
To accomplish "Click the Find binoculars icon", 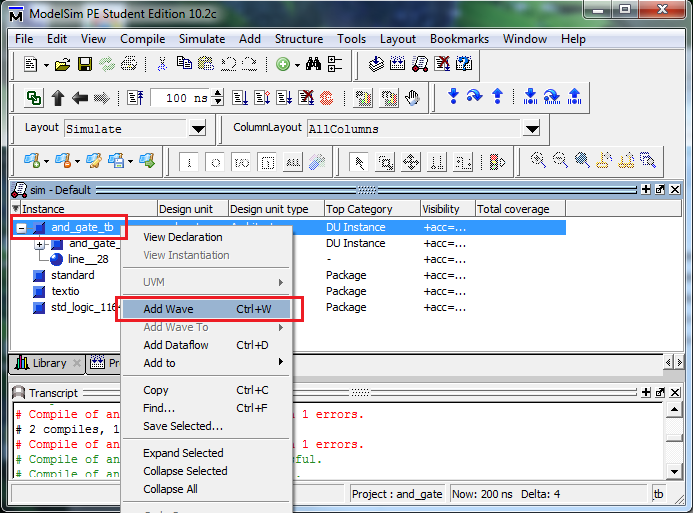I will click(x=313, y=64).
